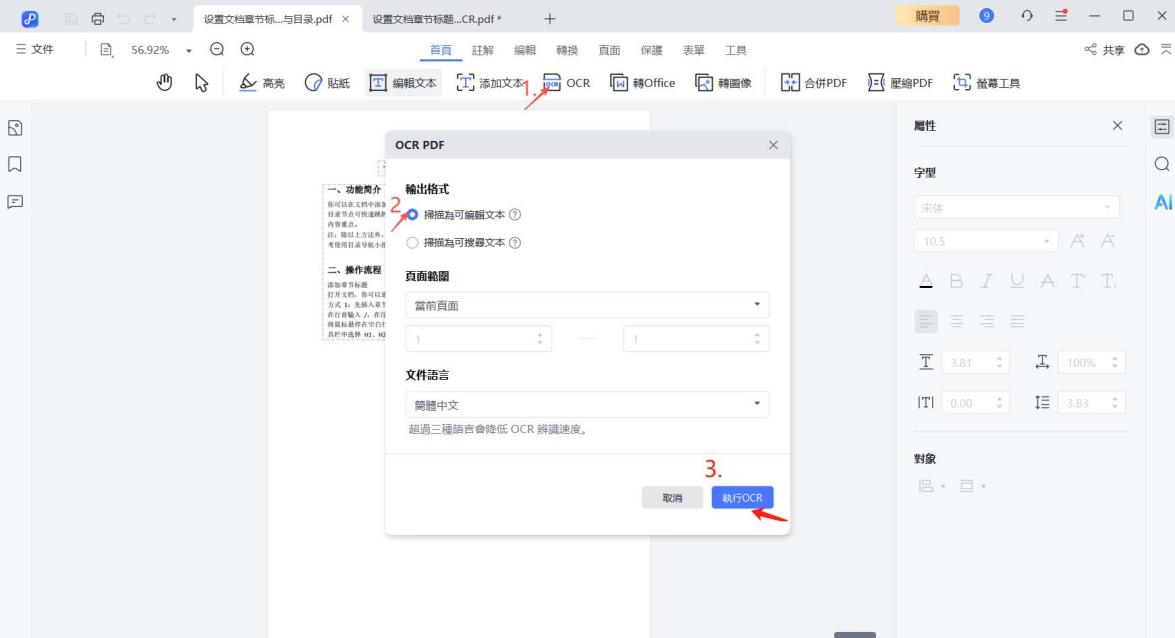Open the 文件語言 document language dropdown
This screenshot has height=638, width=1175.
pyautogui.click(x=588, y=403)
